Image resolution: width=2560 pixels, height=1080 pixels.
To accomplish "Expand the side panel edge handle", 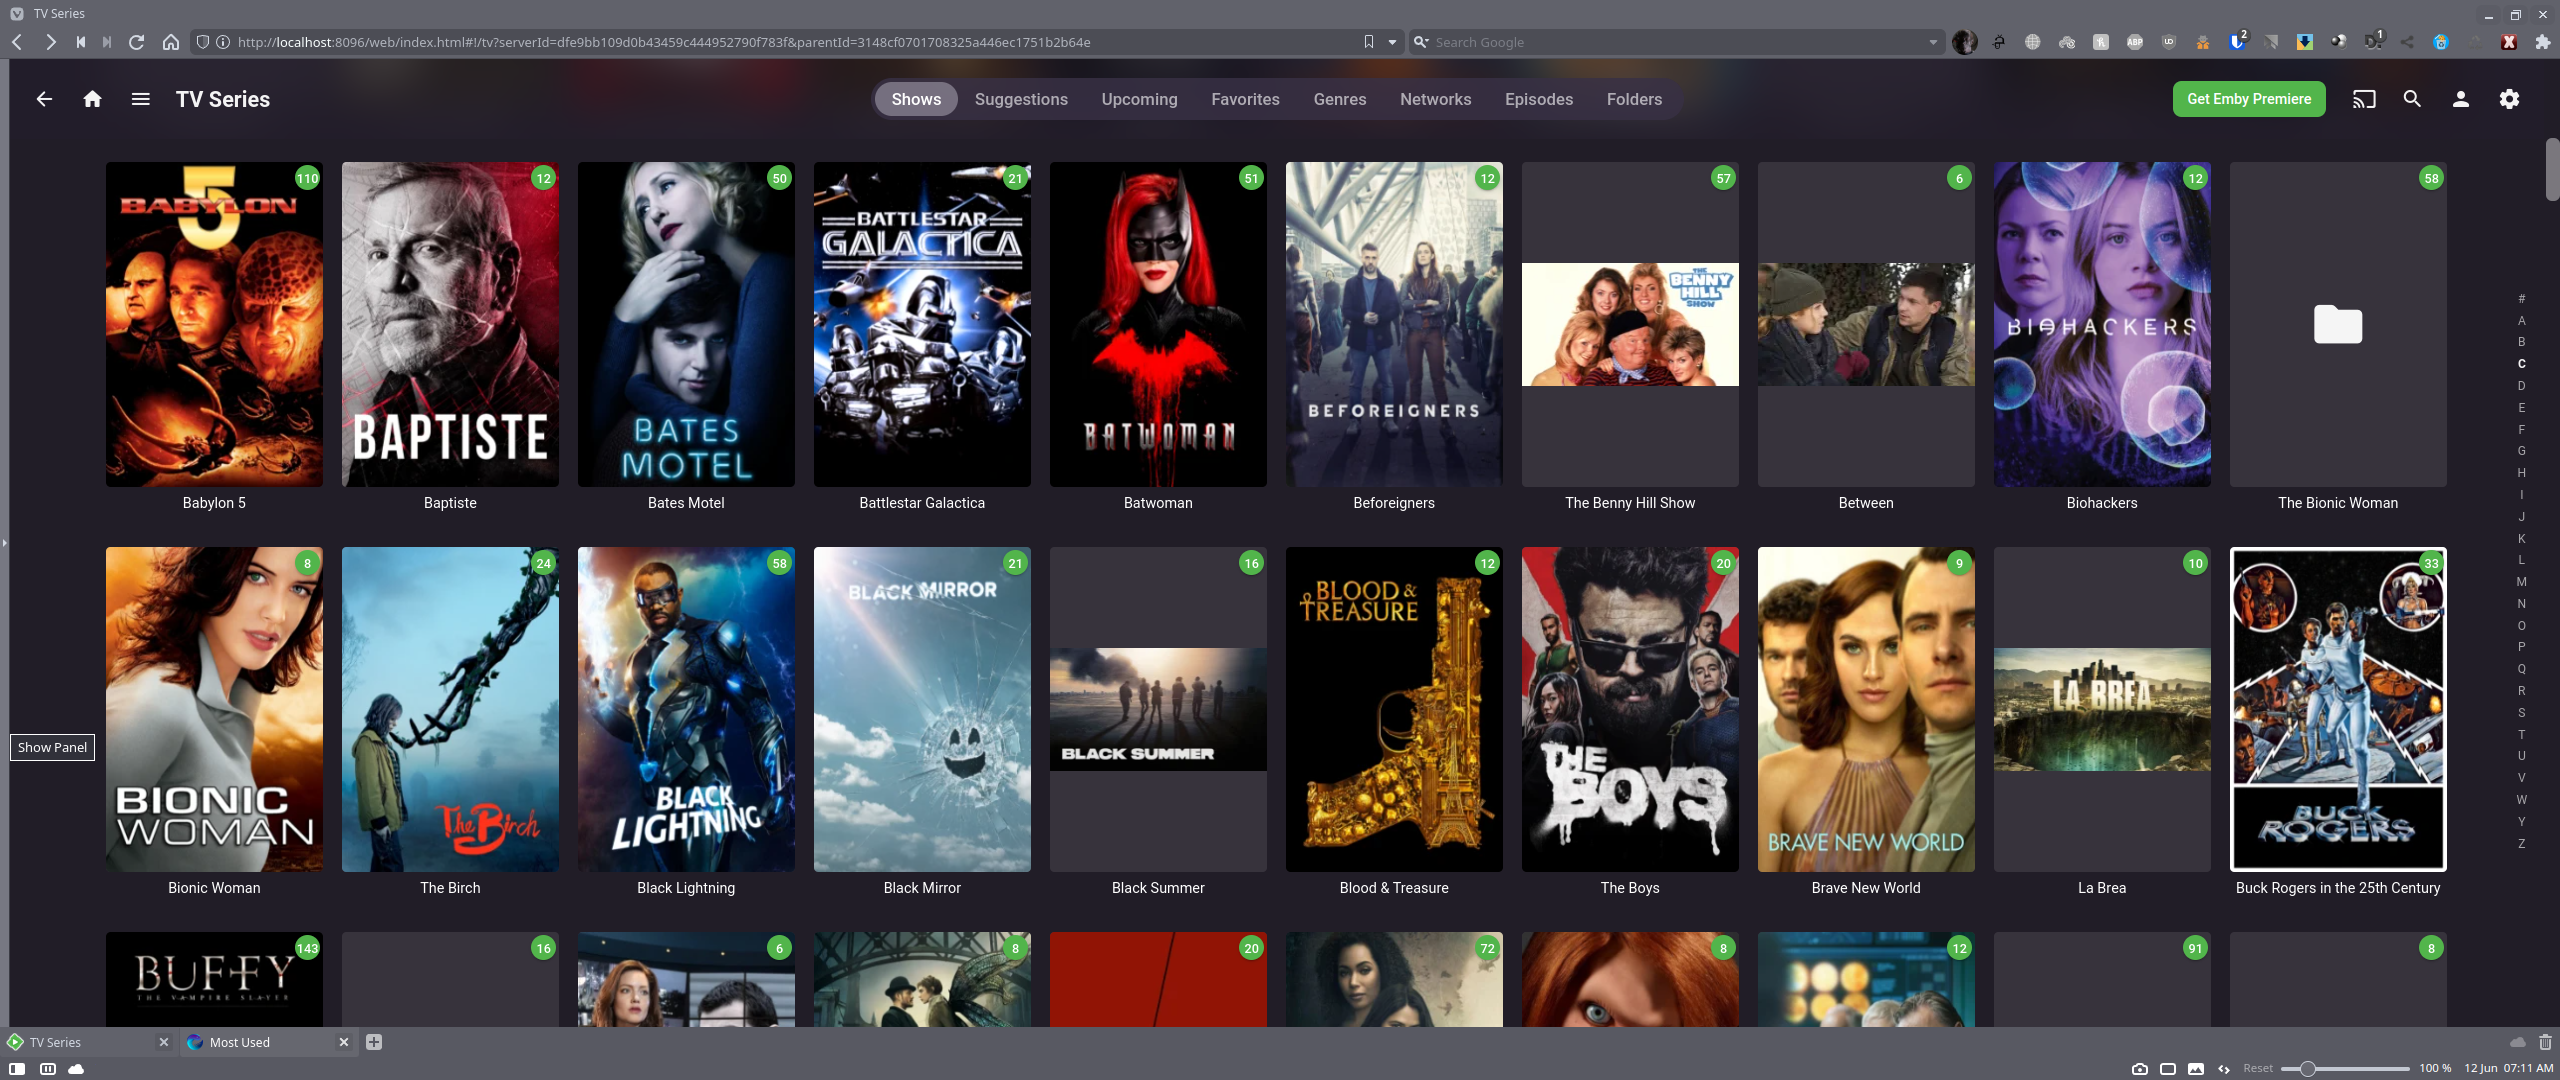I will 4,543.
